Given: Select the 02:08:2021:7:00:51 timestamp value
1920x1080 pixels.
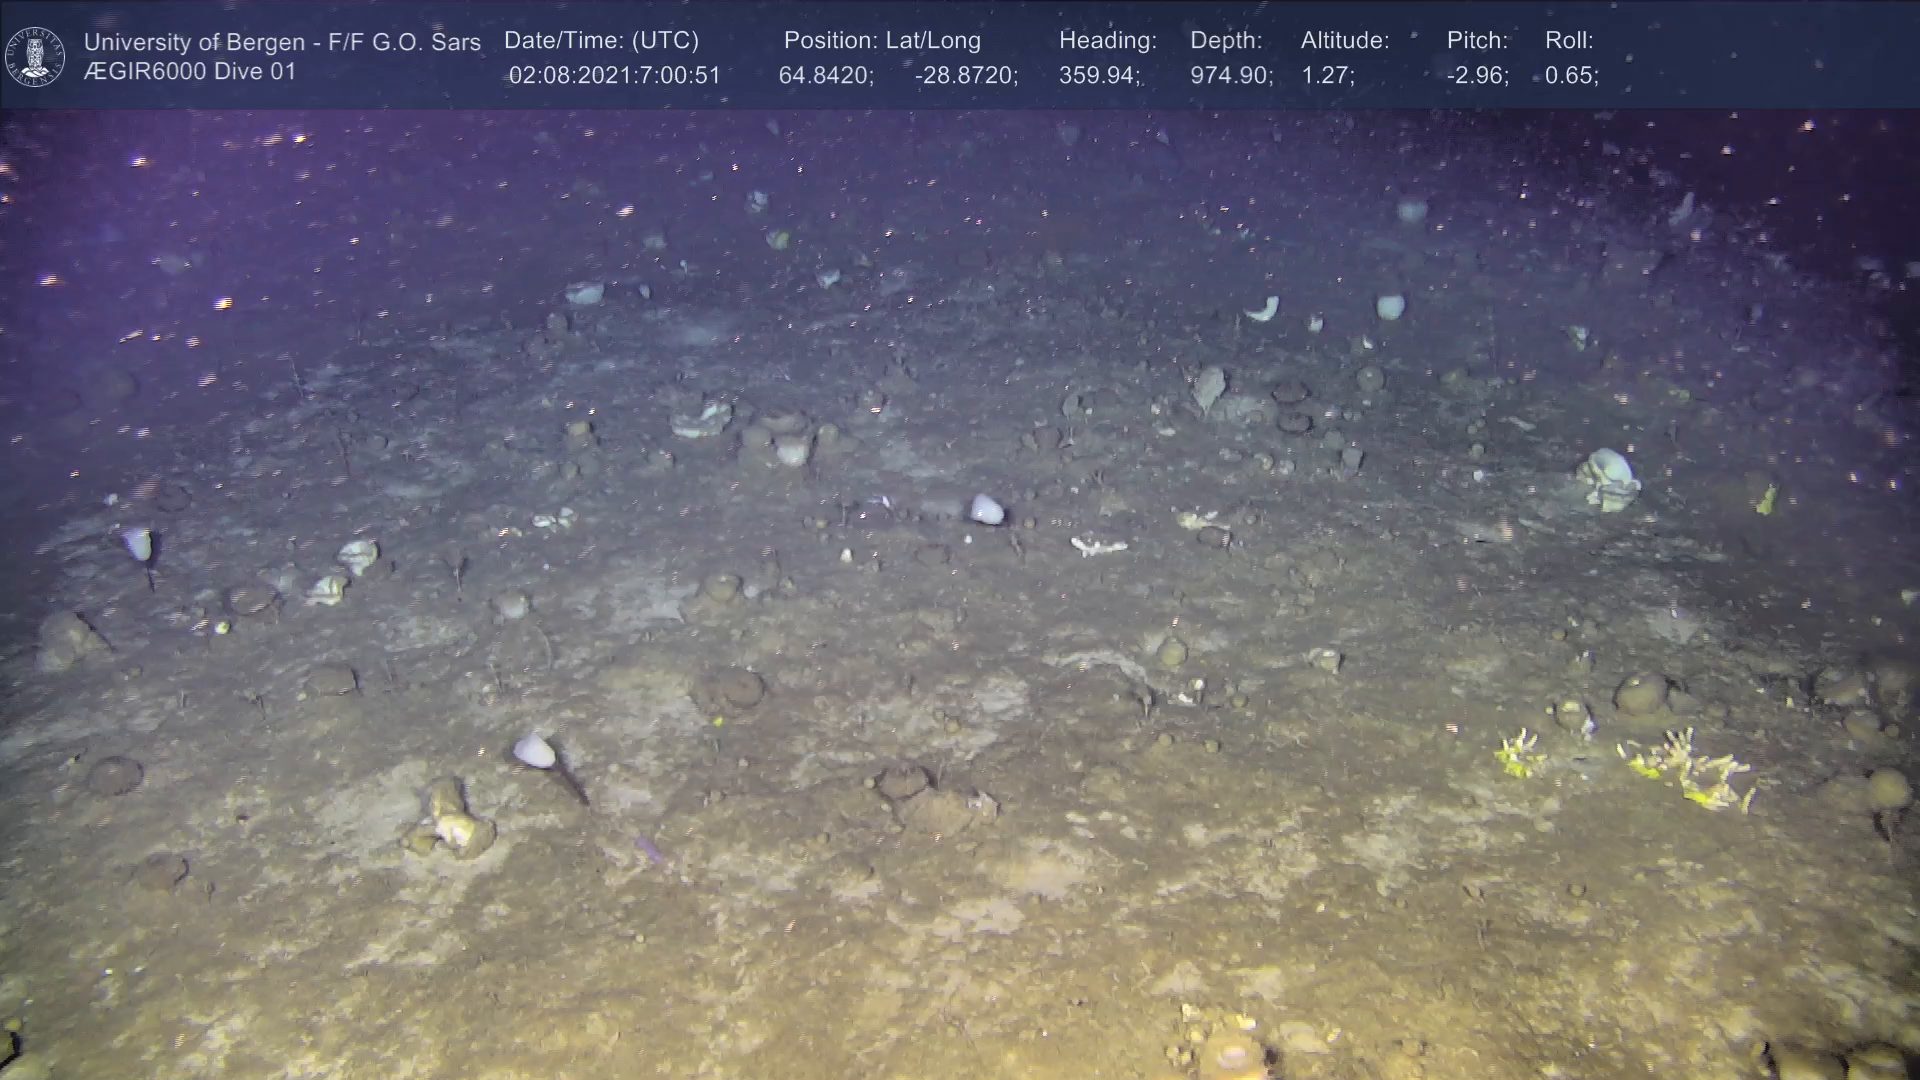Looking at the screenshot, I should (x=614, y=76).
